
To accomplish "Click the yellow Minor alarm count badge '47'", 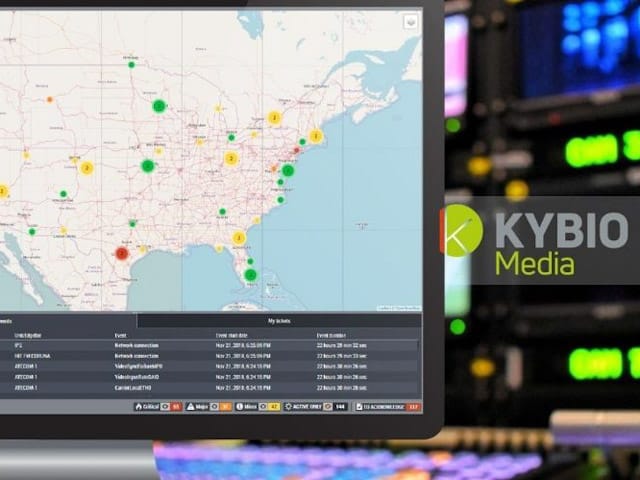I will (274, 407).
